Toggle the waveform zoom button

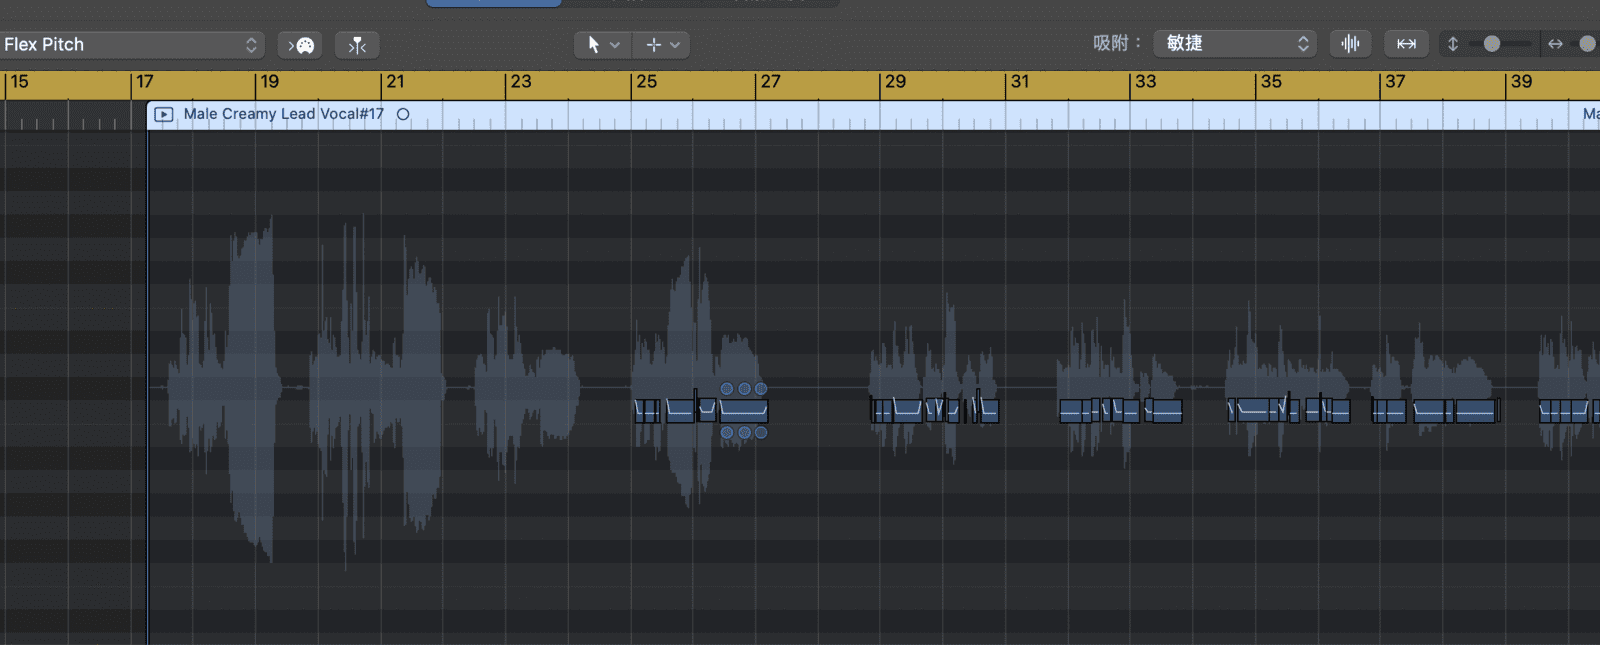[x=1350, y=43]
